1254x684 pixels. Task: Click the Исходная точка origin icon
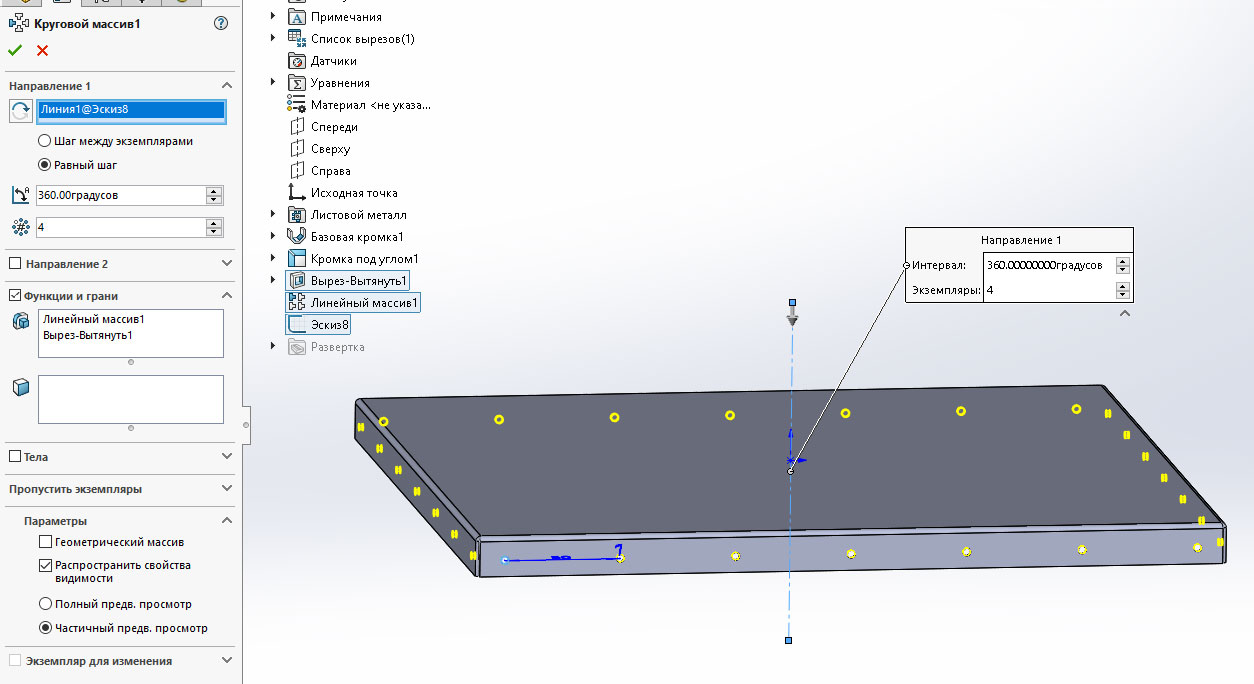coord(296,193)
